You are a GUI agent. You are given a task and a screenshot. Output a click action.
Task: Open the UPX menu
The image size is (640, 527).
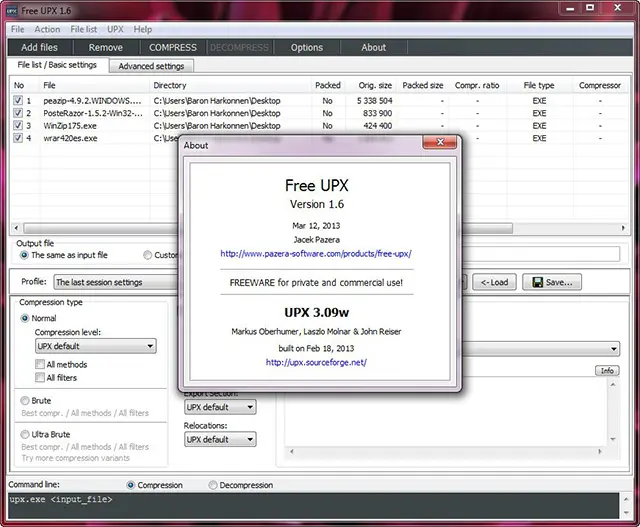tap(115, 30)
